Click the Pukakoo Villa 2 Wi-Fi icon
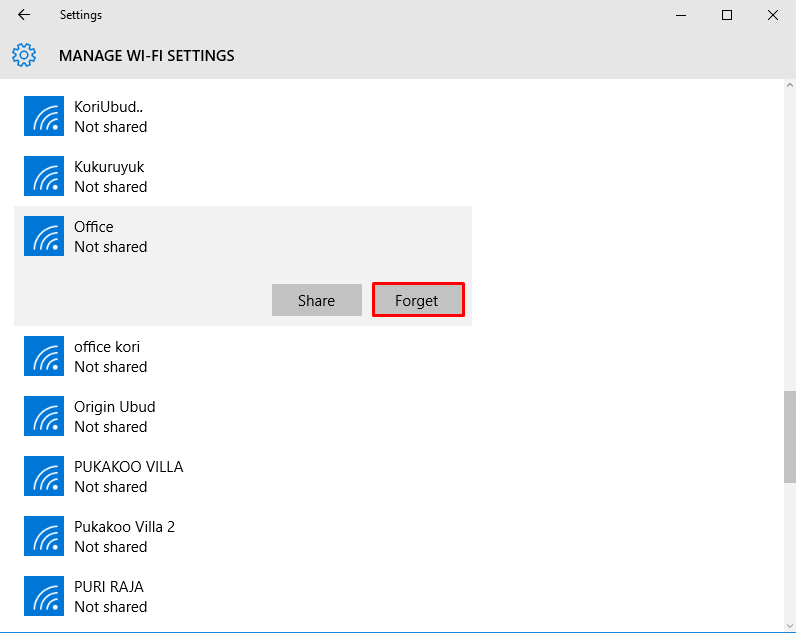The image size is (796, 633). click(x=44, y=536)
